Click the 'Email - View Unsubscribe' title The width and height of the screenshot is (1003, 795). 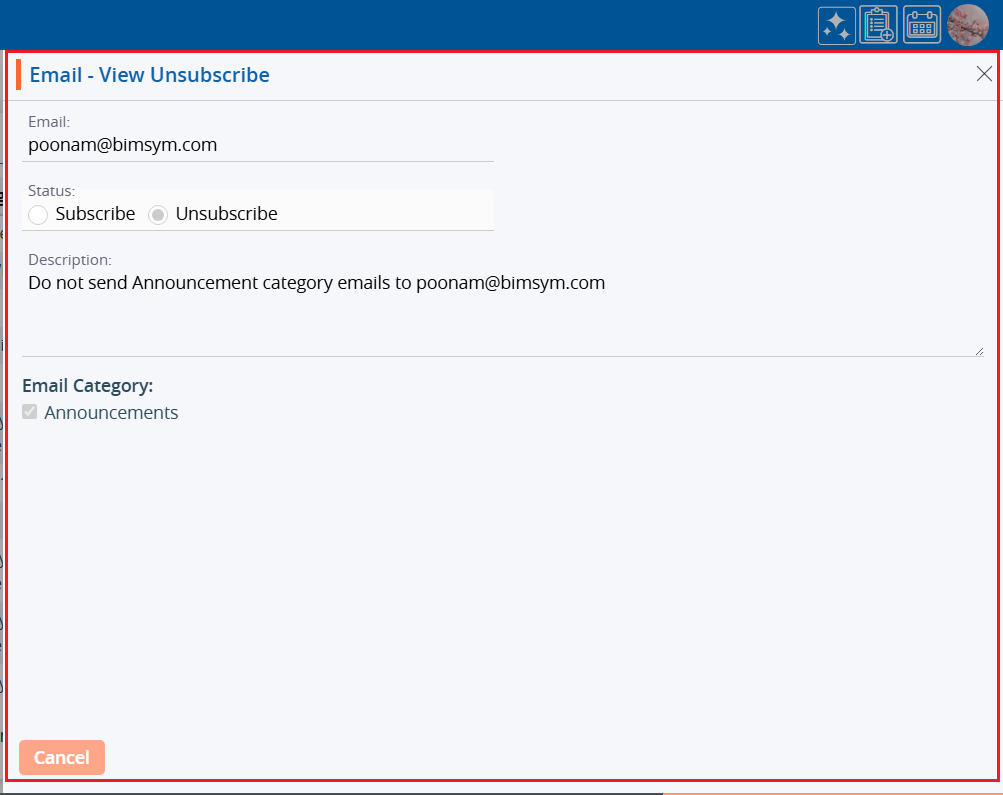point(149,75)
